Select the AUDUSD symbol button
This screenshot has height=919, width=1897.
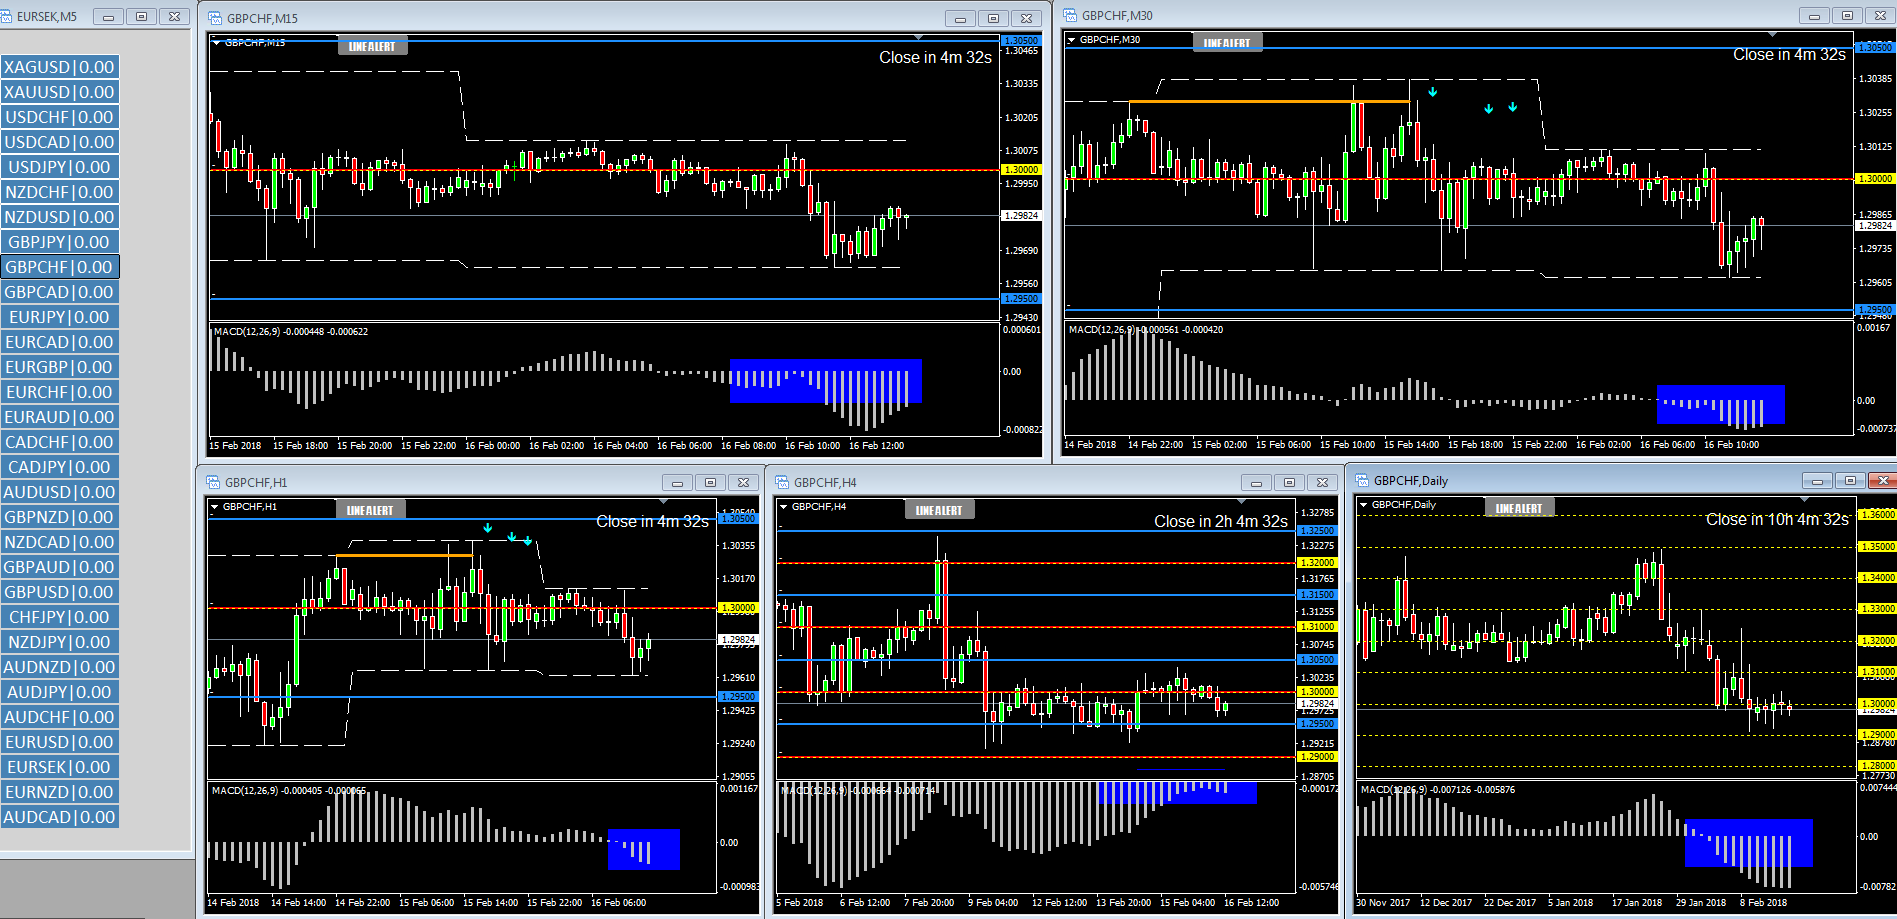pyautogui.click(x=60, y=492)
